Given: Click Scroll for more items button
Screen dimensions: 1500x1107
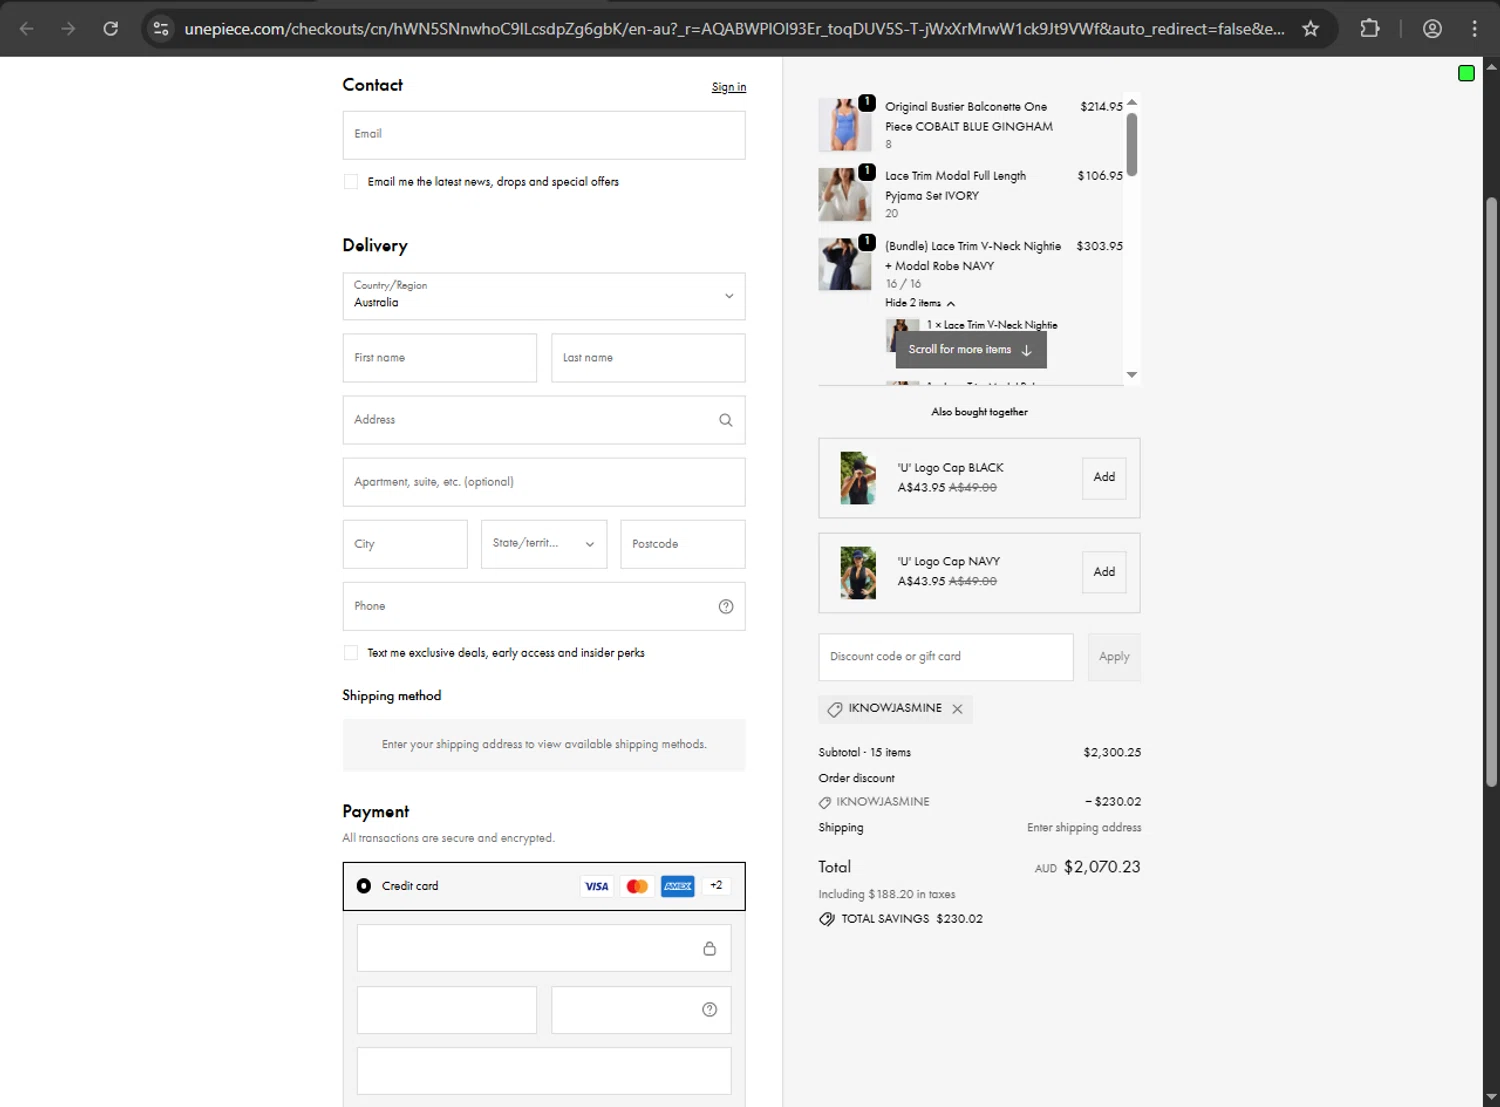Looking at the screenshot, I should 971,350.
